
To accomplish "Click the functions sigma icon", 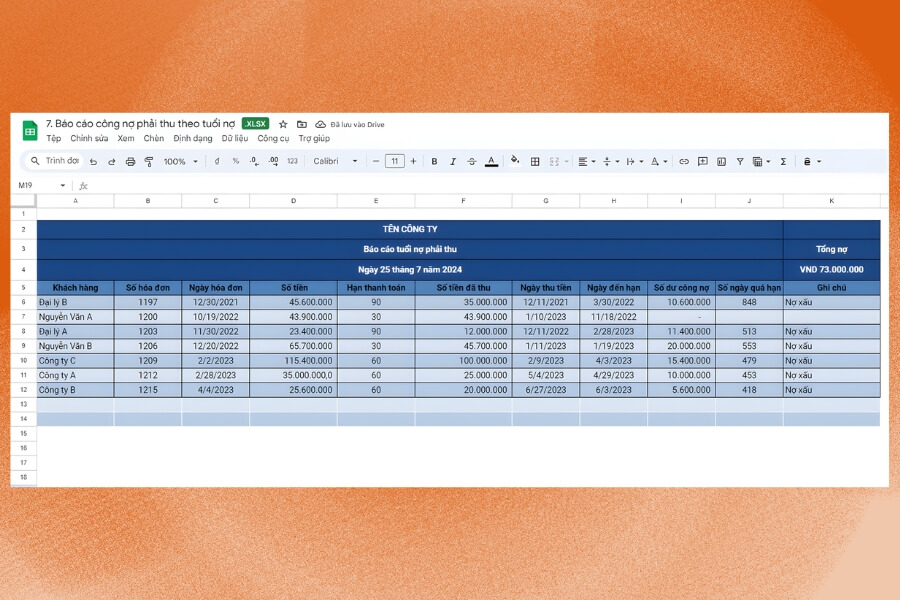I will [783, 161].
